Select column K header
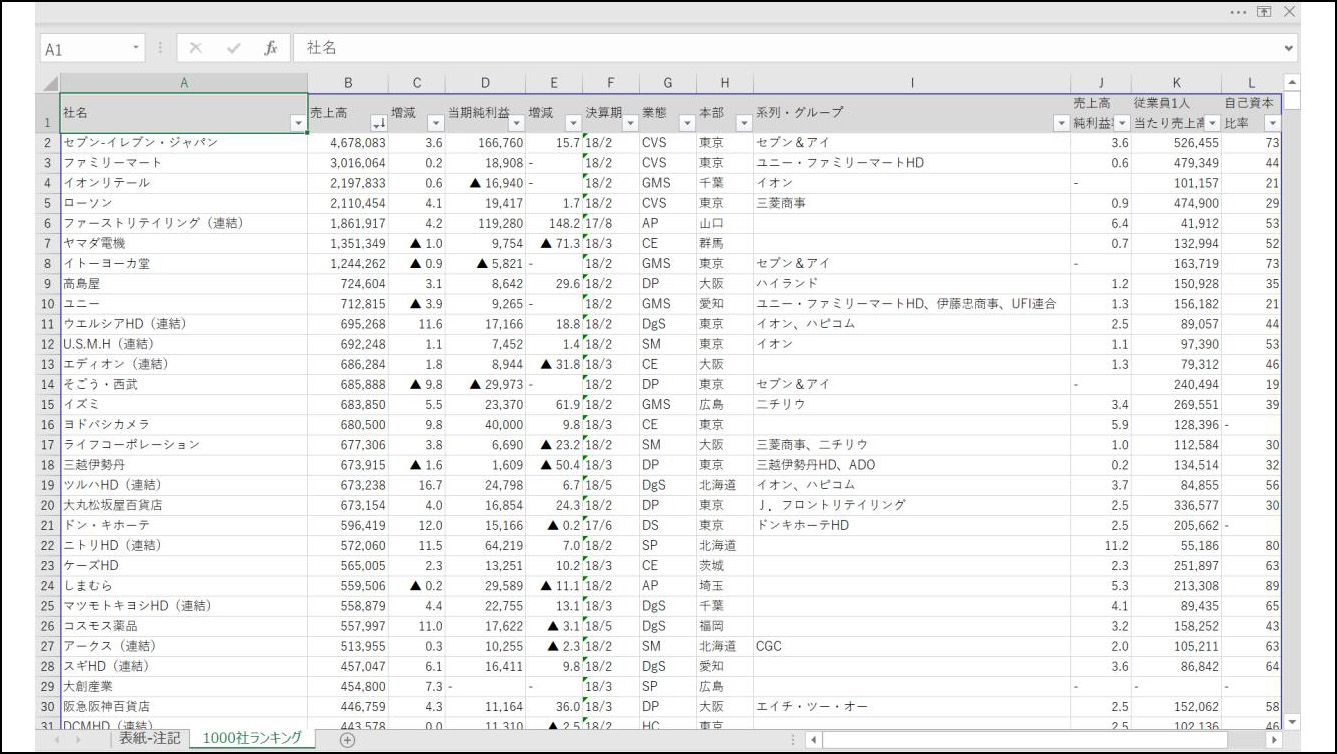This screenshot has width=1337, height=754. [x=1177, y=84]
